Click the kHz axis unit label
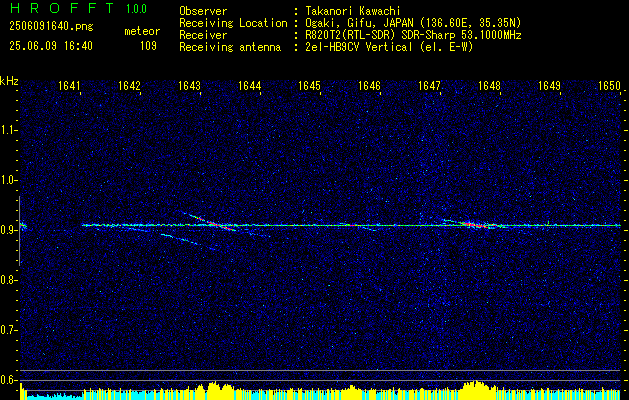629x400 pixels. (9, 81)
